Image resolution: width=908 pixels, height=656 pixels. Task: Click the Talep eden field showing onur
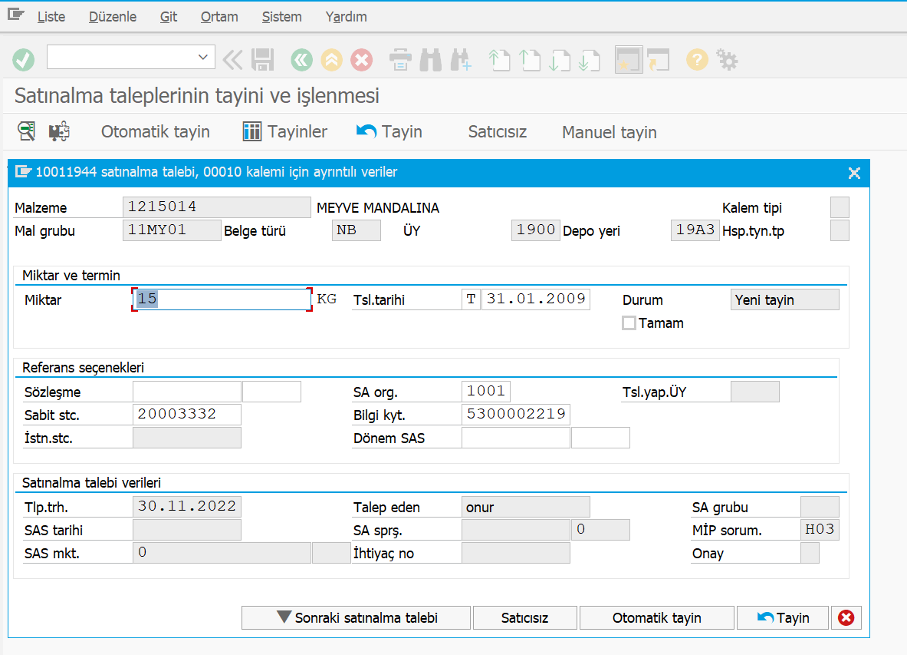526,507
